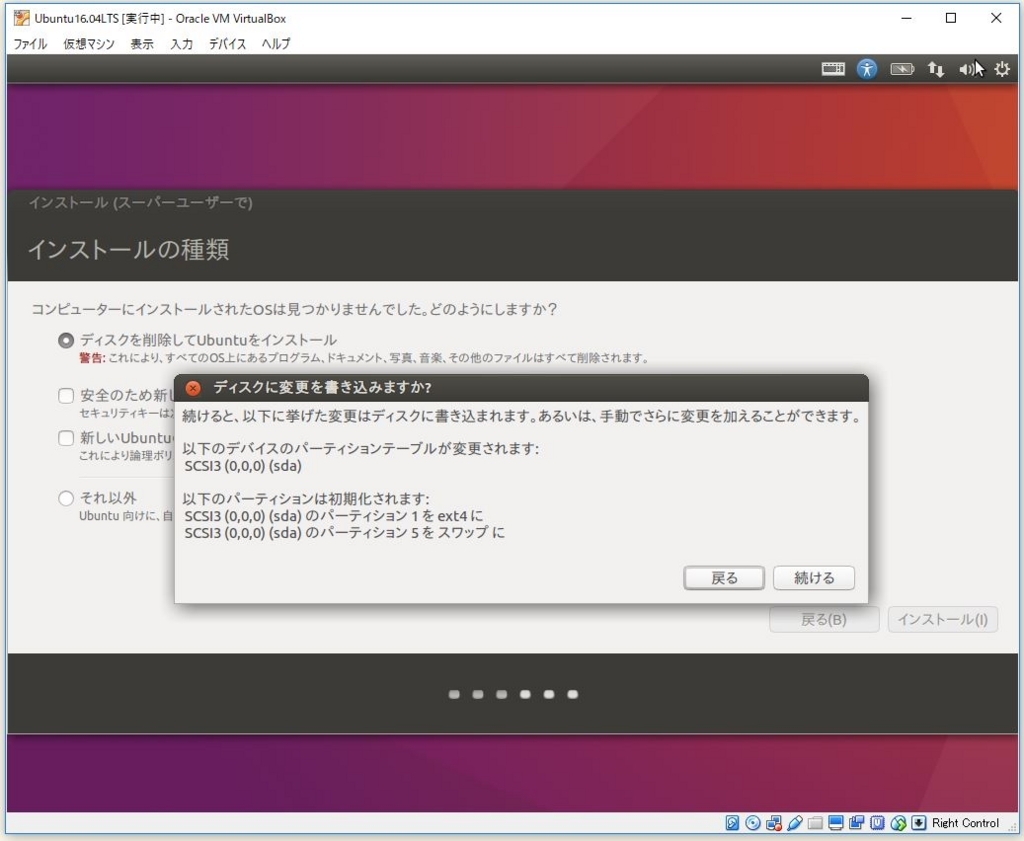Open the network up/down arrows indicator
The image size is (1024, 841).
pos(936,69)
